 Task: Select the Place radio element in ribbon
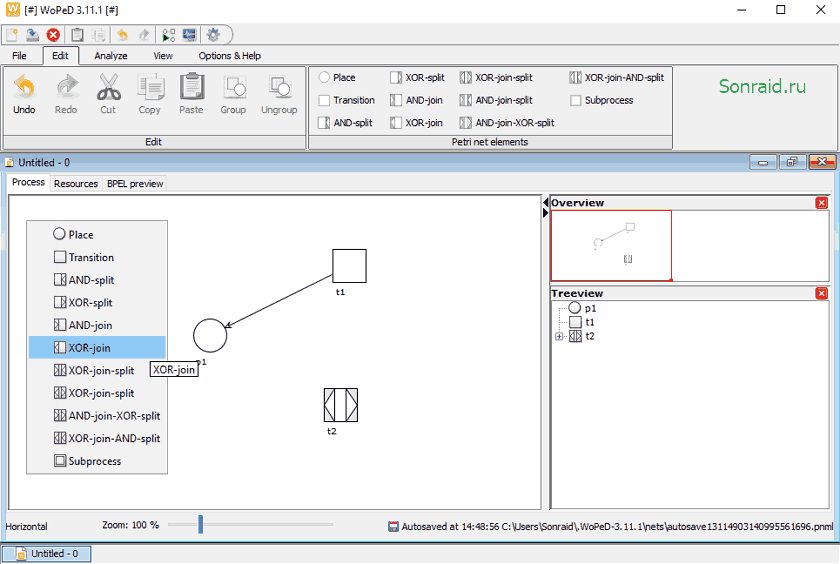click(x=337, y=78)
